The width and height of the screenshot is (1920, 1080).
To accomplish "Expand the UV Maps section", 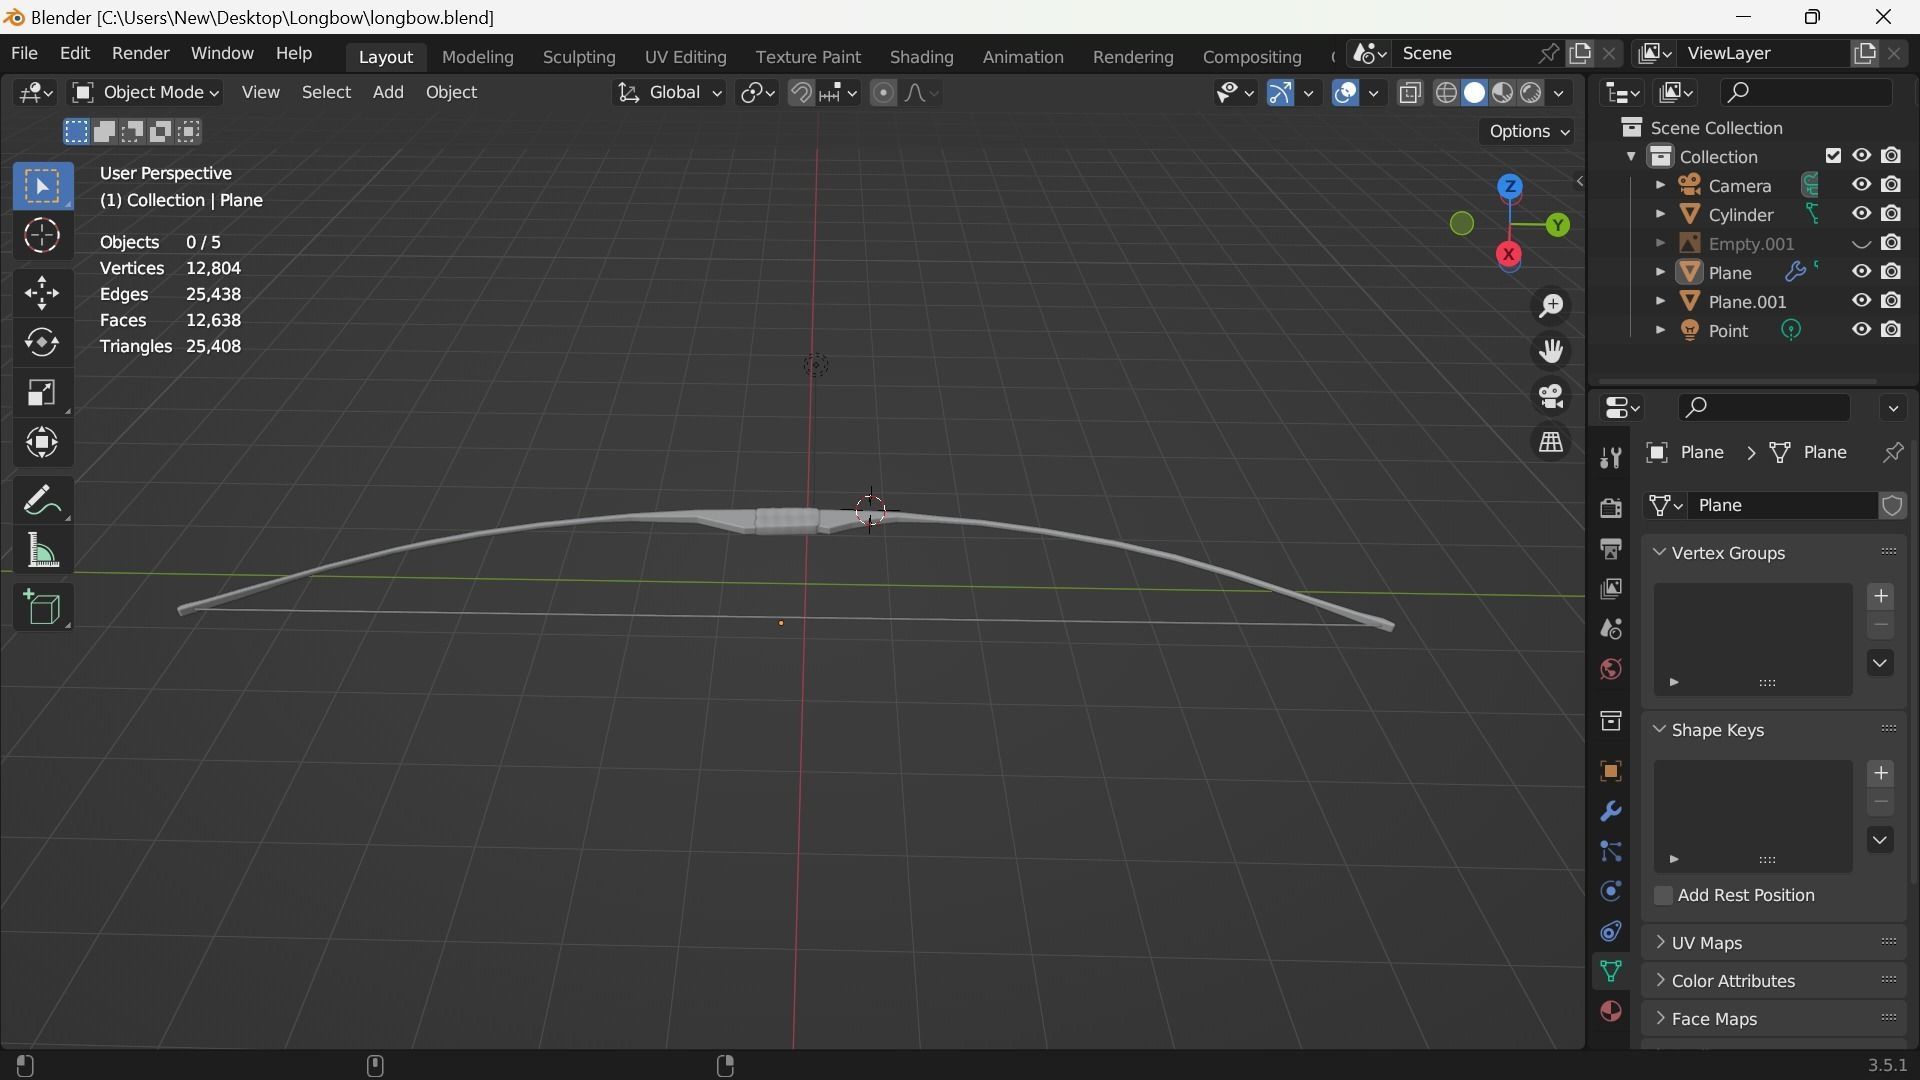I will click(x=1697, y=942).
